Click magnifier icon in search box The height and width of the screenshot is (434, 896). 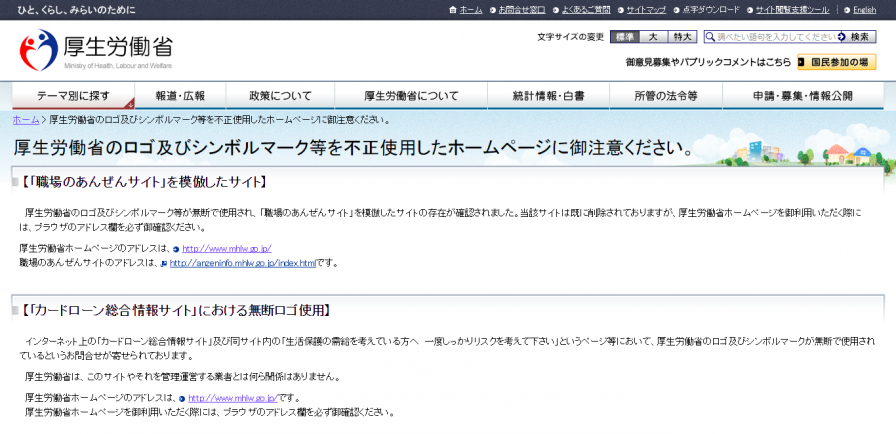point(710,37)
